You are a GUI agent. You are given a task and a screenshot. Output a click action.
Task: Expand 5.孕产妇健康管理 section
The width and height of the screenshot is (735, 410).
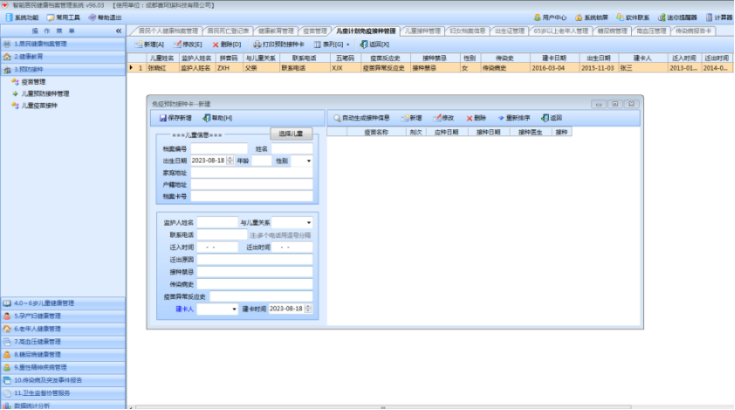63,316
